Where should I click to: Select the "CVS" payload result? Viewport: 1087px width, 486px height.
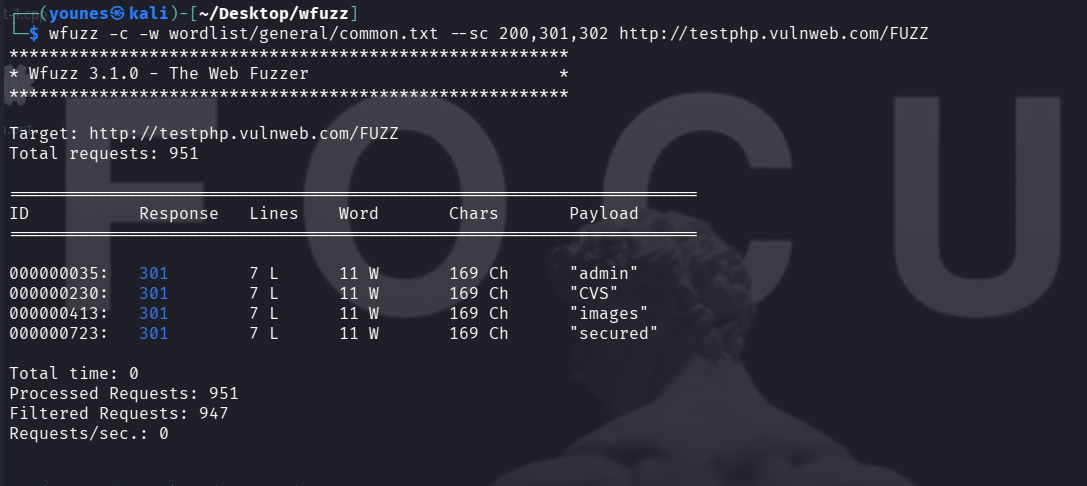tap(593, 293)
